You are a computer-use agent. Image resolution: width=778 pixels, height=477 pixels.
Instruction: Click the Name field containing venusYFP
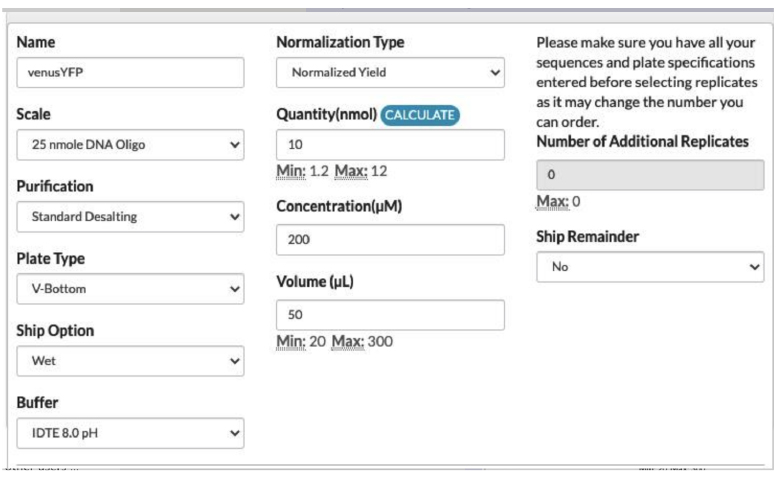[x=131, y=73]
